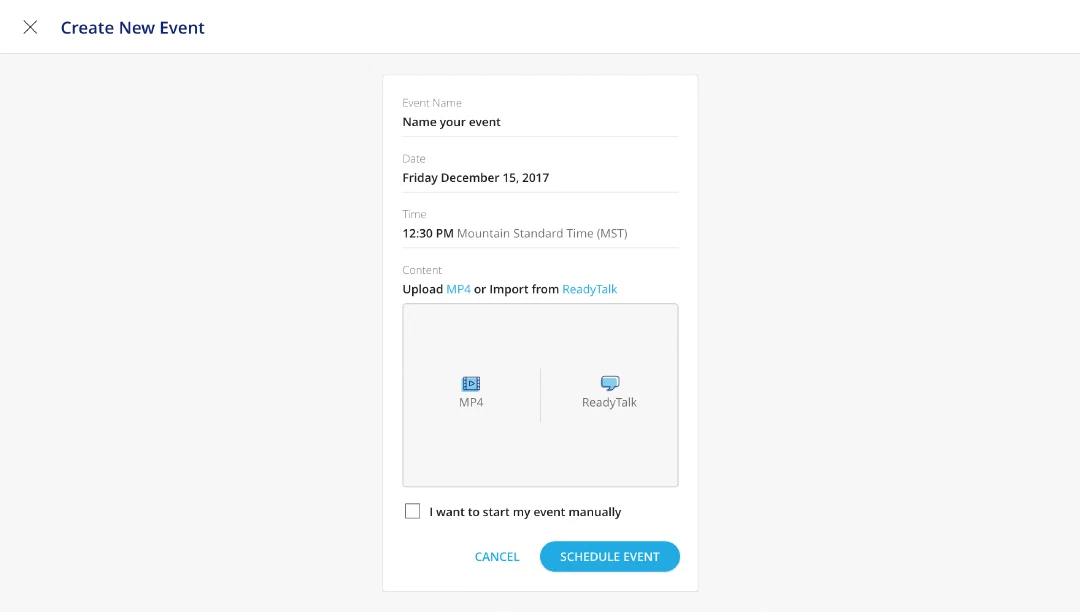Click the Date field label
This screenshot has height=612, width=1080.
[413, 158]
